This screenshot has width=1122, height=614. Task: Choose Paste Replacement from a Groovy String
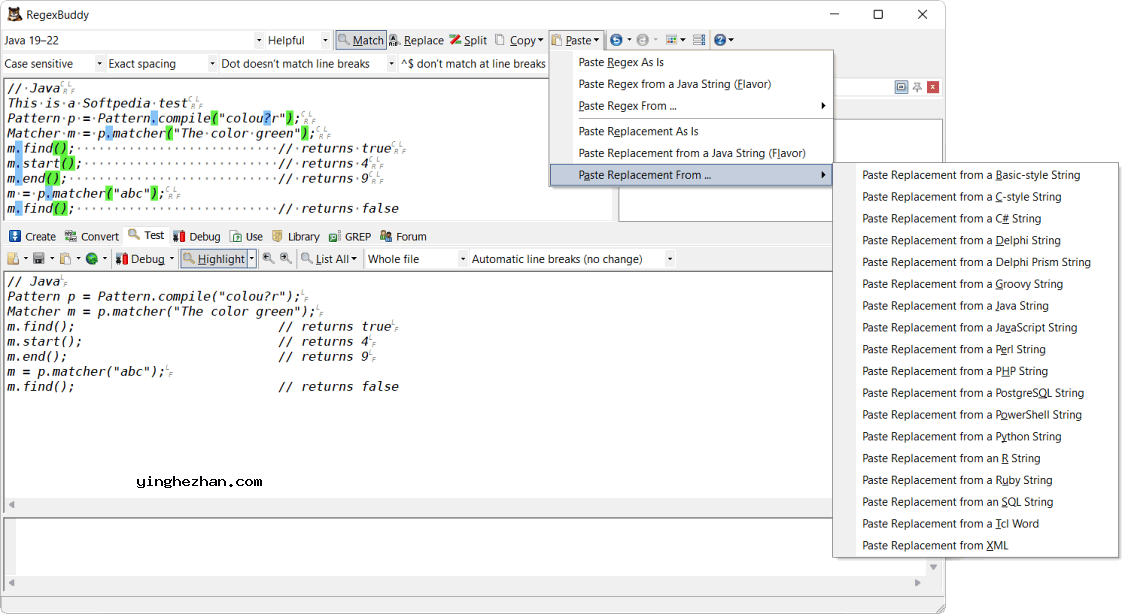click(962, 284)
